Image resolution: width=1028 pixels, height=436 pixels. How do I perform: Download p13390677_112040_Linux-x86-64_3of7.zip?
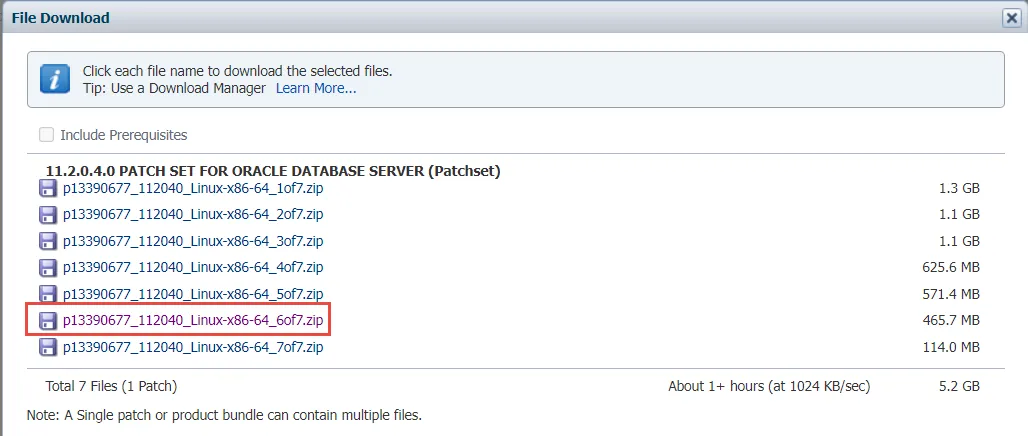tap(193, 241)
